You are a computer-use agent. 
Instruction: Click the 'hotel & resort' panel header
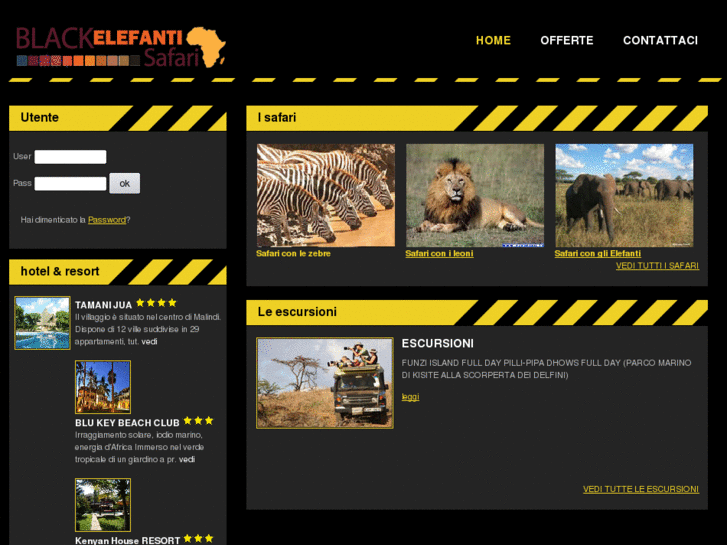pos(118,272)
